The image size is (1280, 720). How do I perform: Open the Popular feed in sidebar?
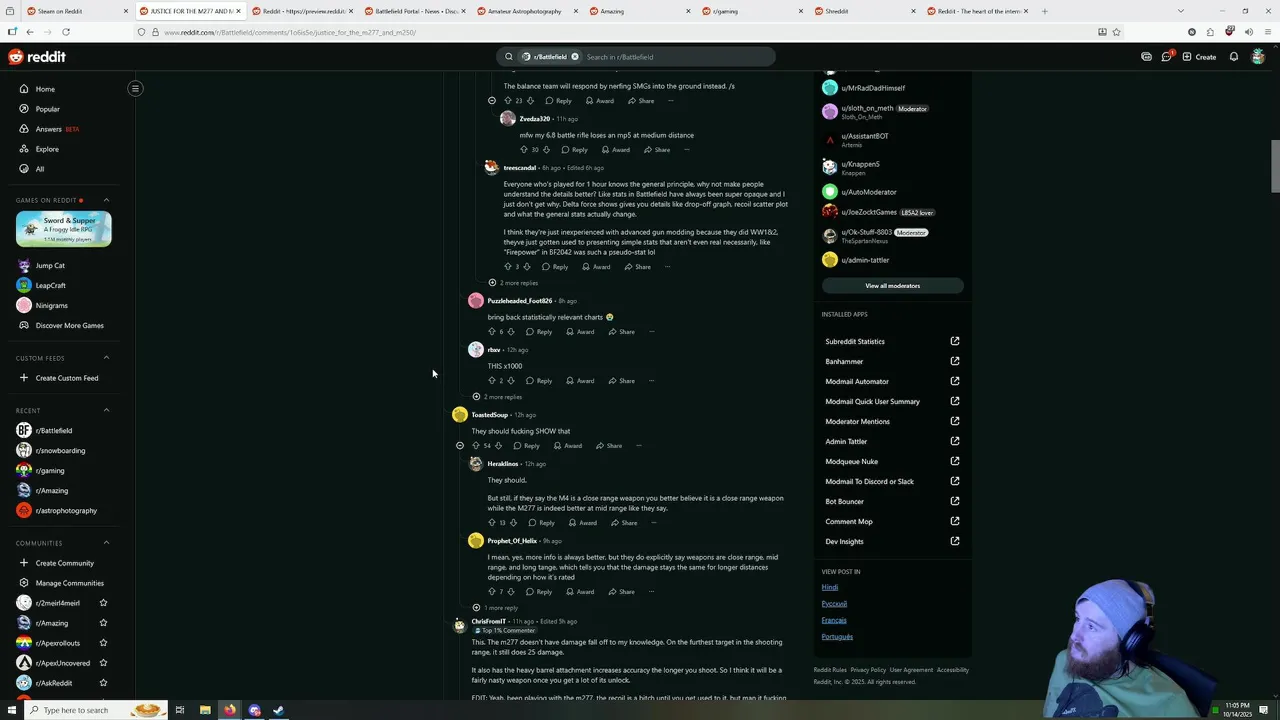47,109
